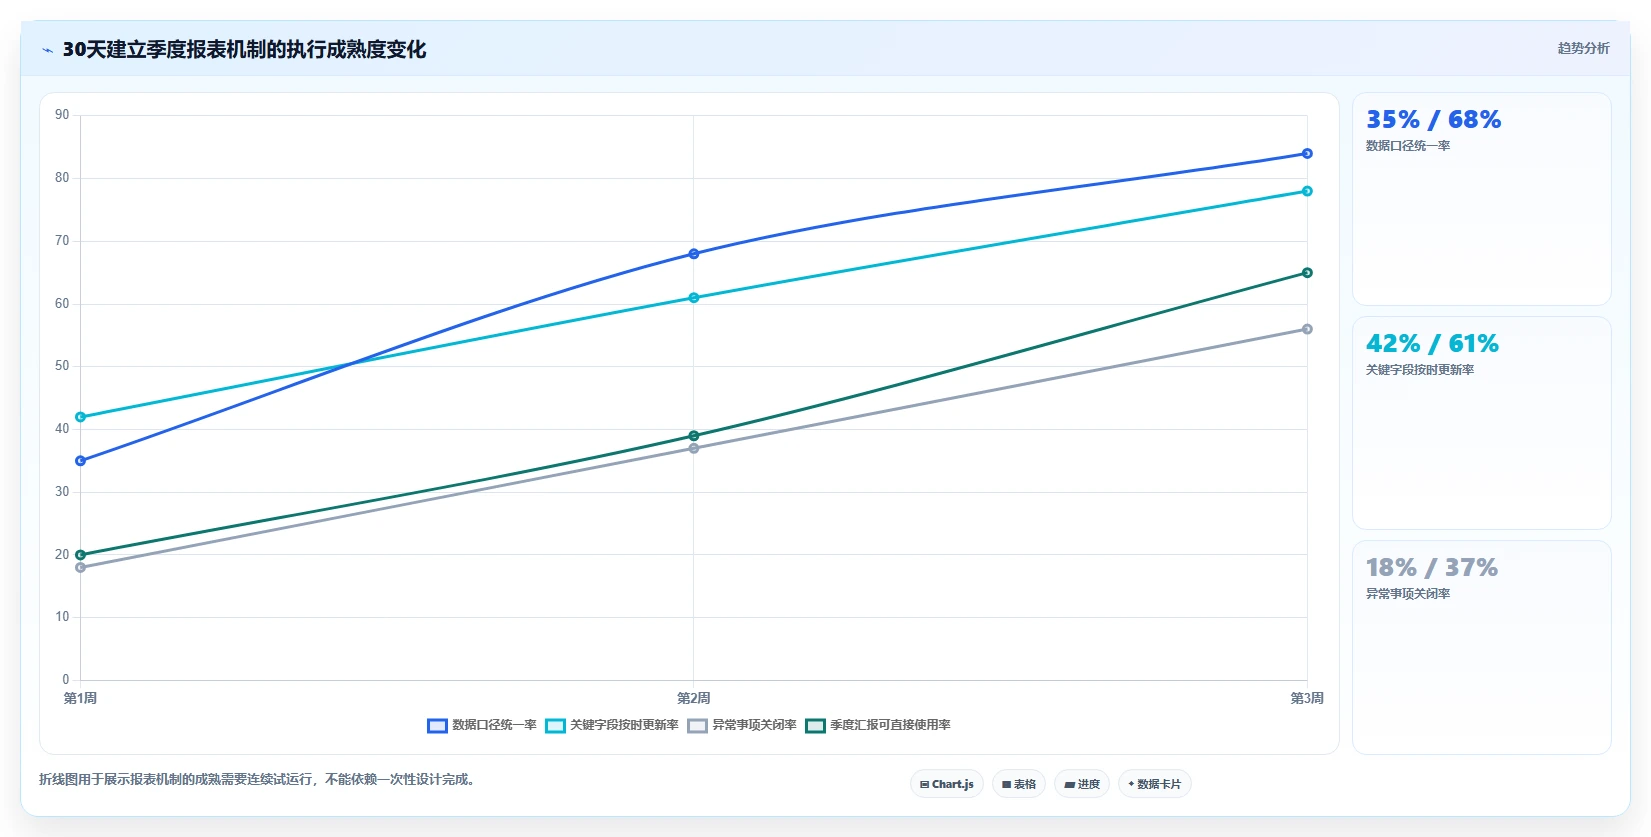Click the blue line's week 3 point at 84
Image resolution: width=1651 pixels, height=837 pixels.
(x=1307, y=154)
